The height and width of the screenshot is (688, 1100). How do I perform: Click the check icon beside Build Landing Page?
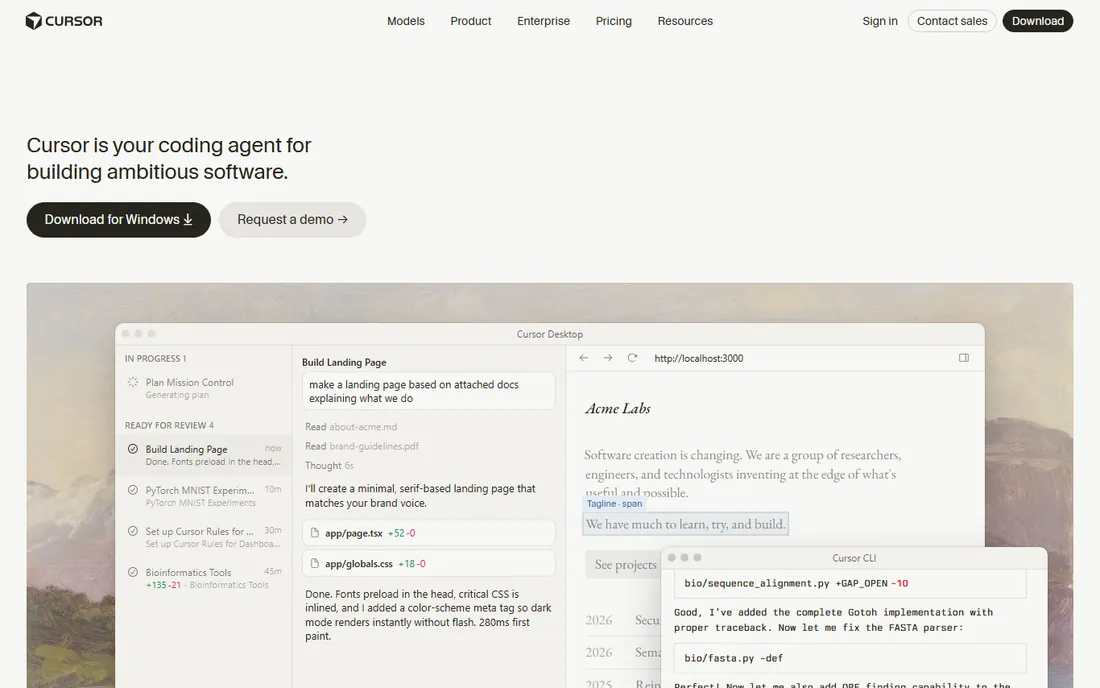coord(133,449)
